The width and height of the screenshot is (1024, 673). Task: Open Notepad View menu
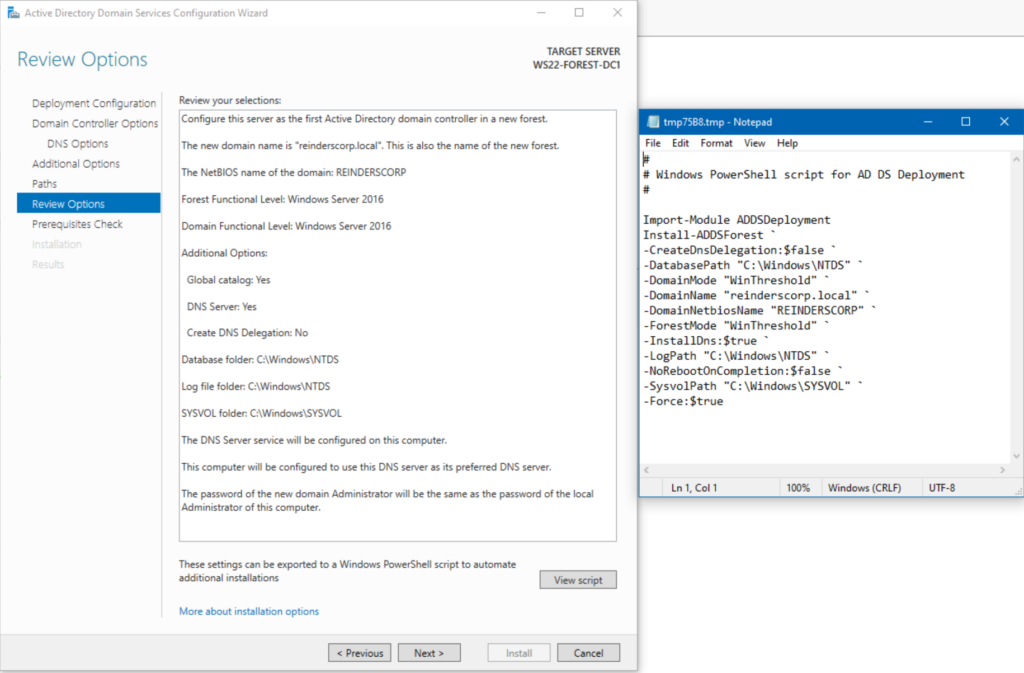[754, 143]
